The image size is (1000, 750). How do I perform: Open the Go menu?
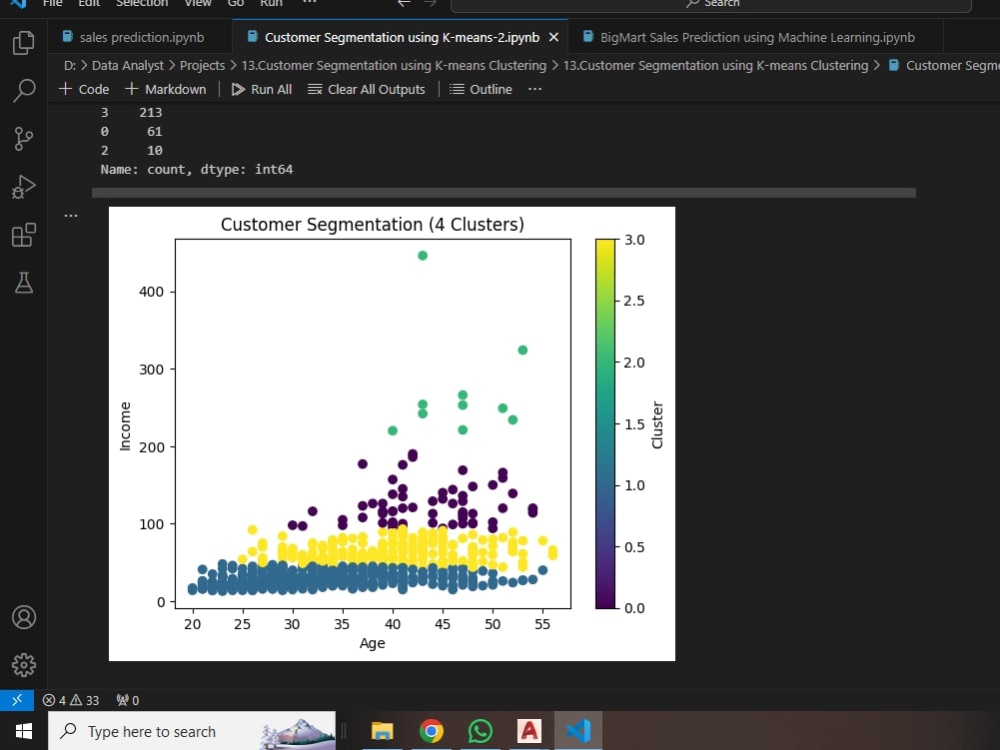(x=236, y=3)
